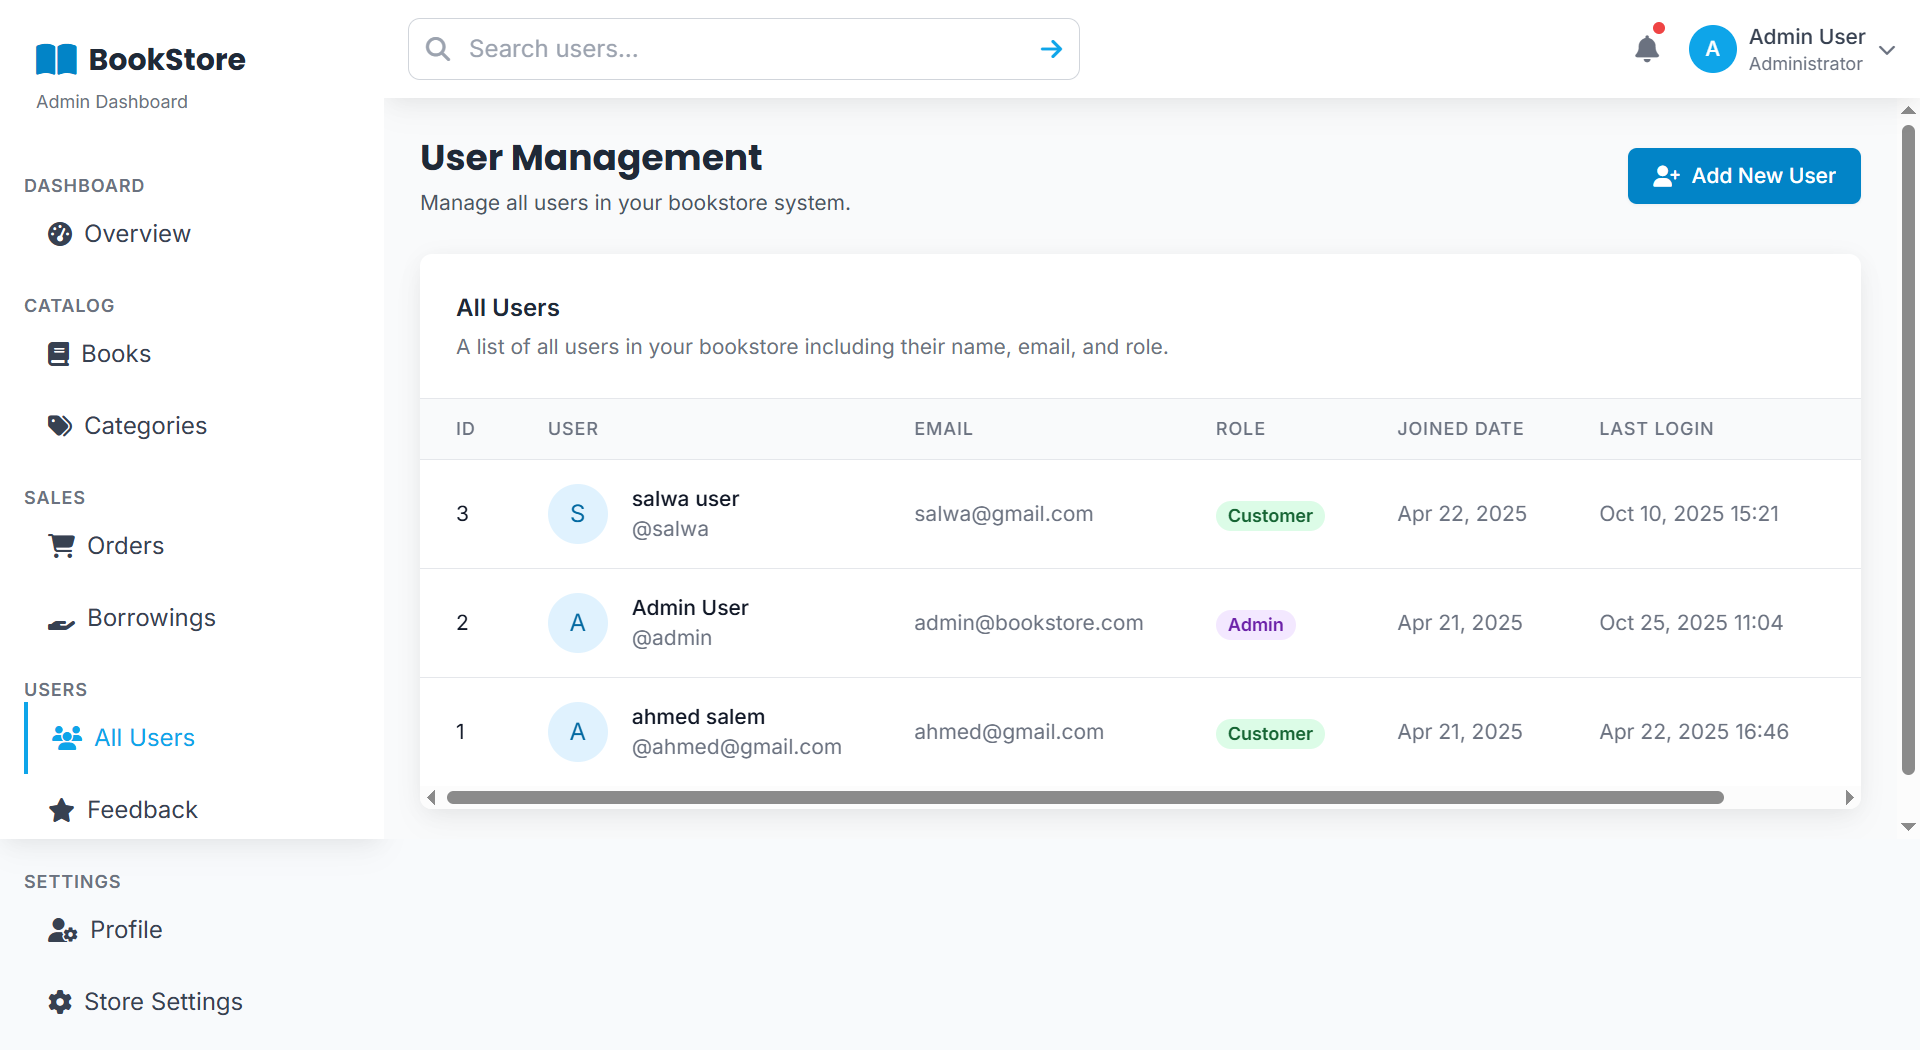Click salwa user's S avatar

(577, 514)
